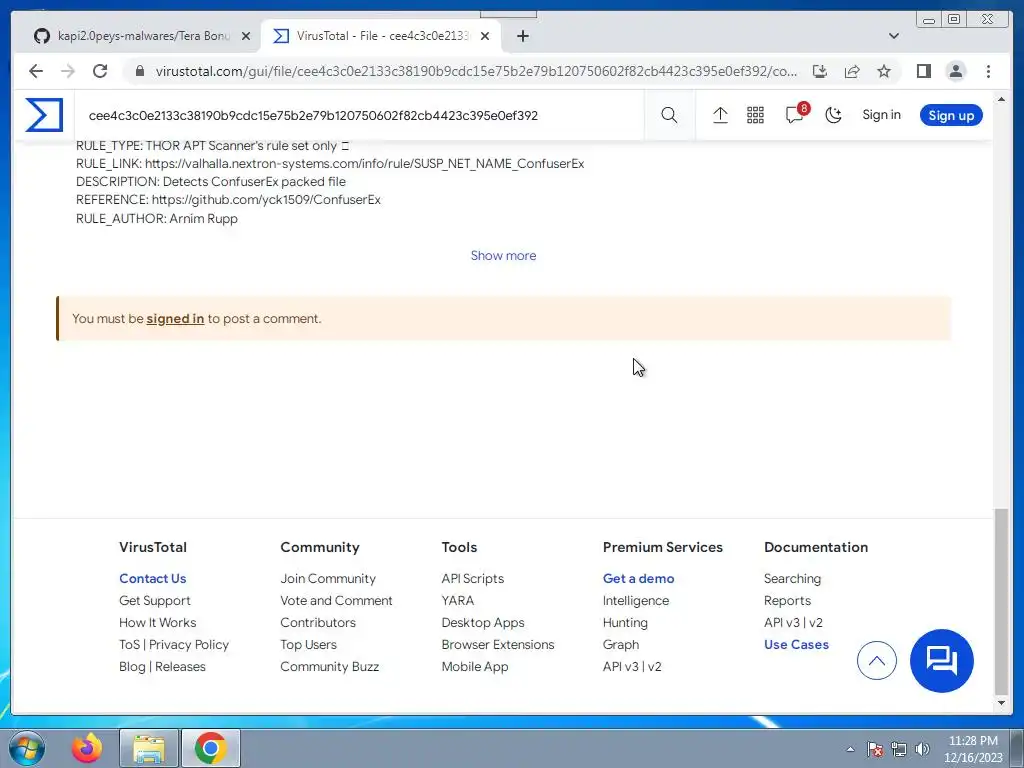Click Show more to expand comments
Image resolution: width=1024 pixels, height=768 pixels.
[x=504, y=256]
